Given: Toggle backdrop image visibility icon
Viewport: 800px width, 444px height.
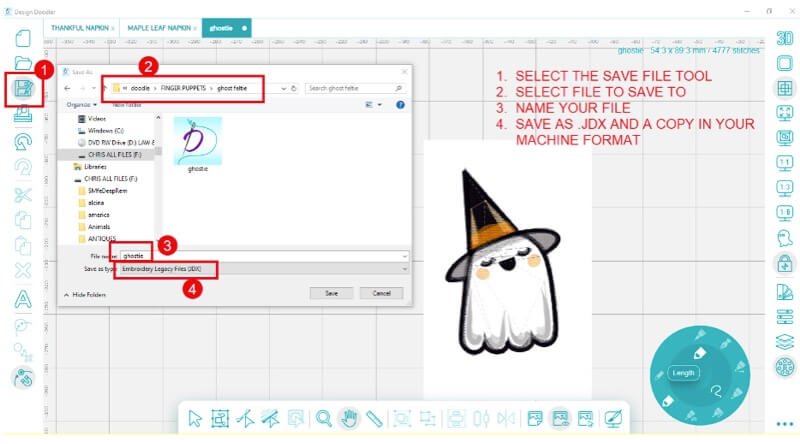Looking at the screenshot, I should (560, 419).
